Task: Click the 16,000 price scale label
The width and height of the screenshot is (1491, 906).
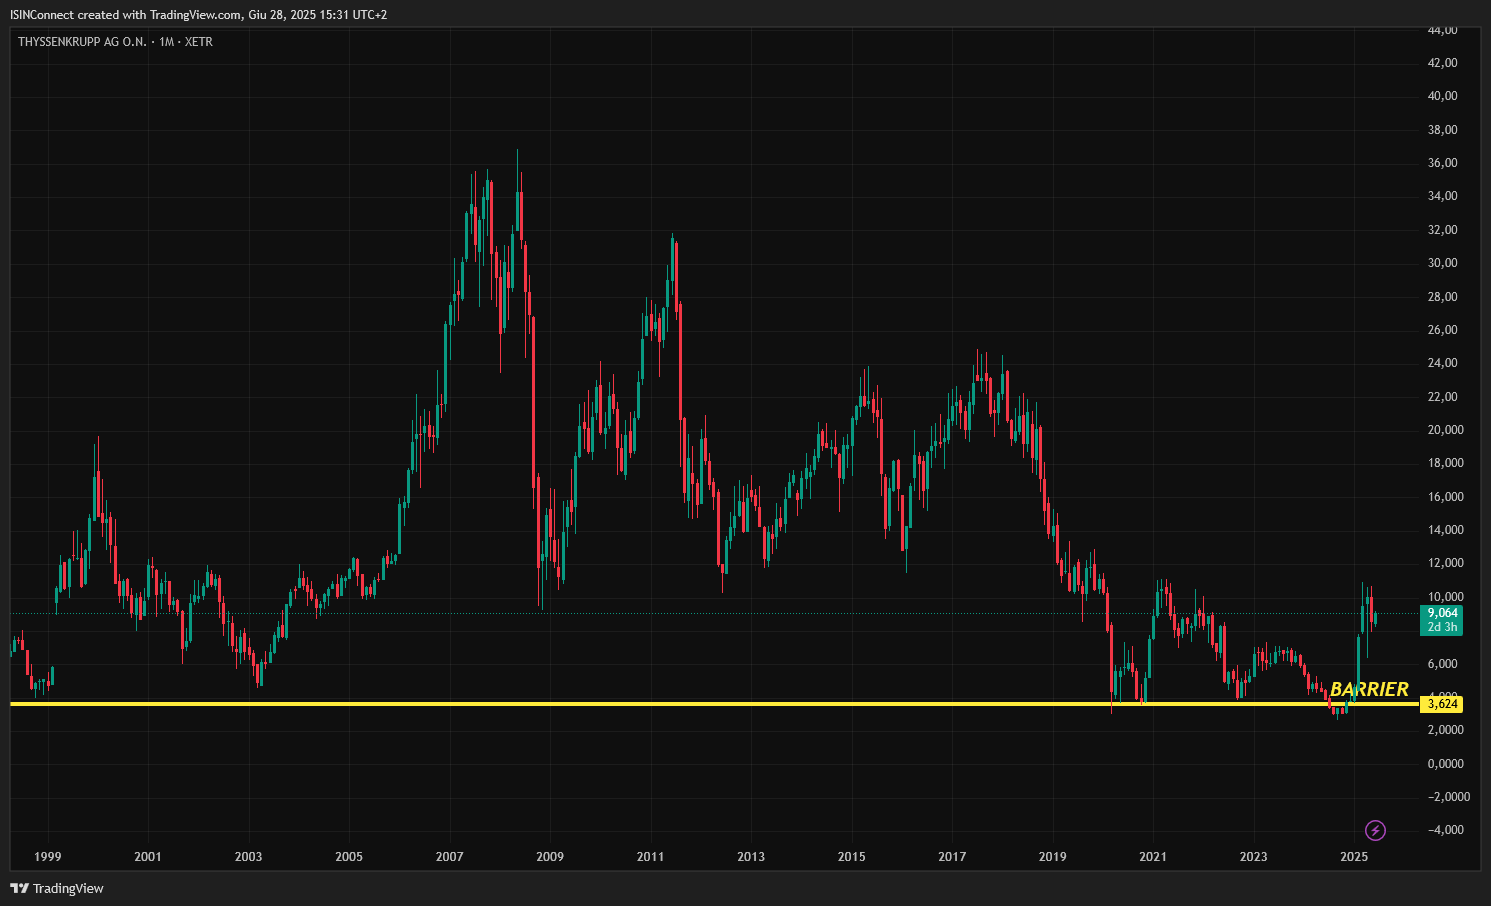Action: click(1446, 497)
